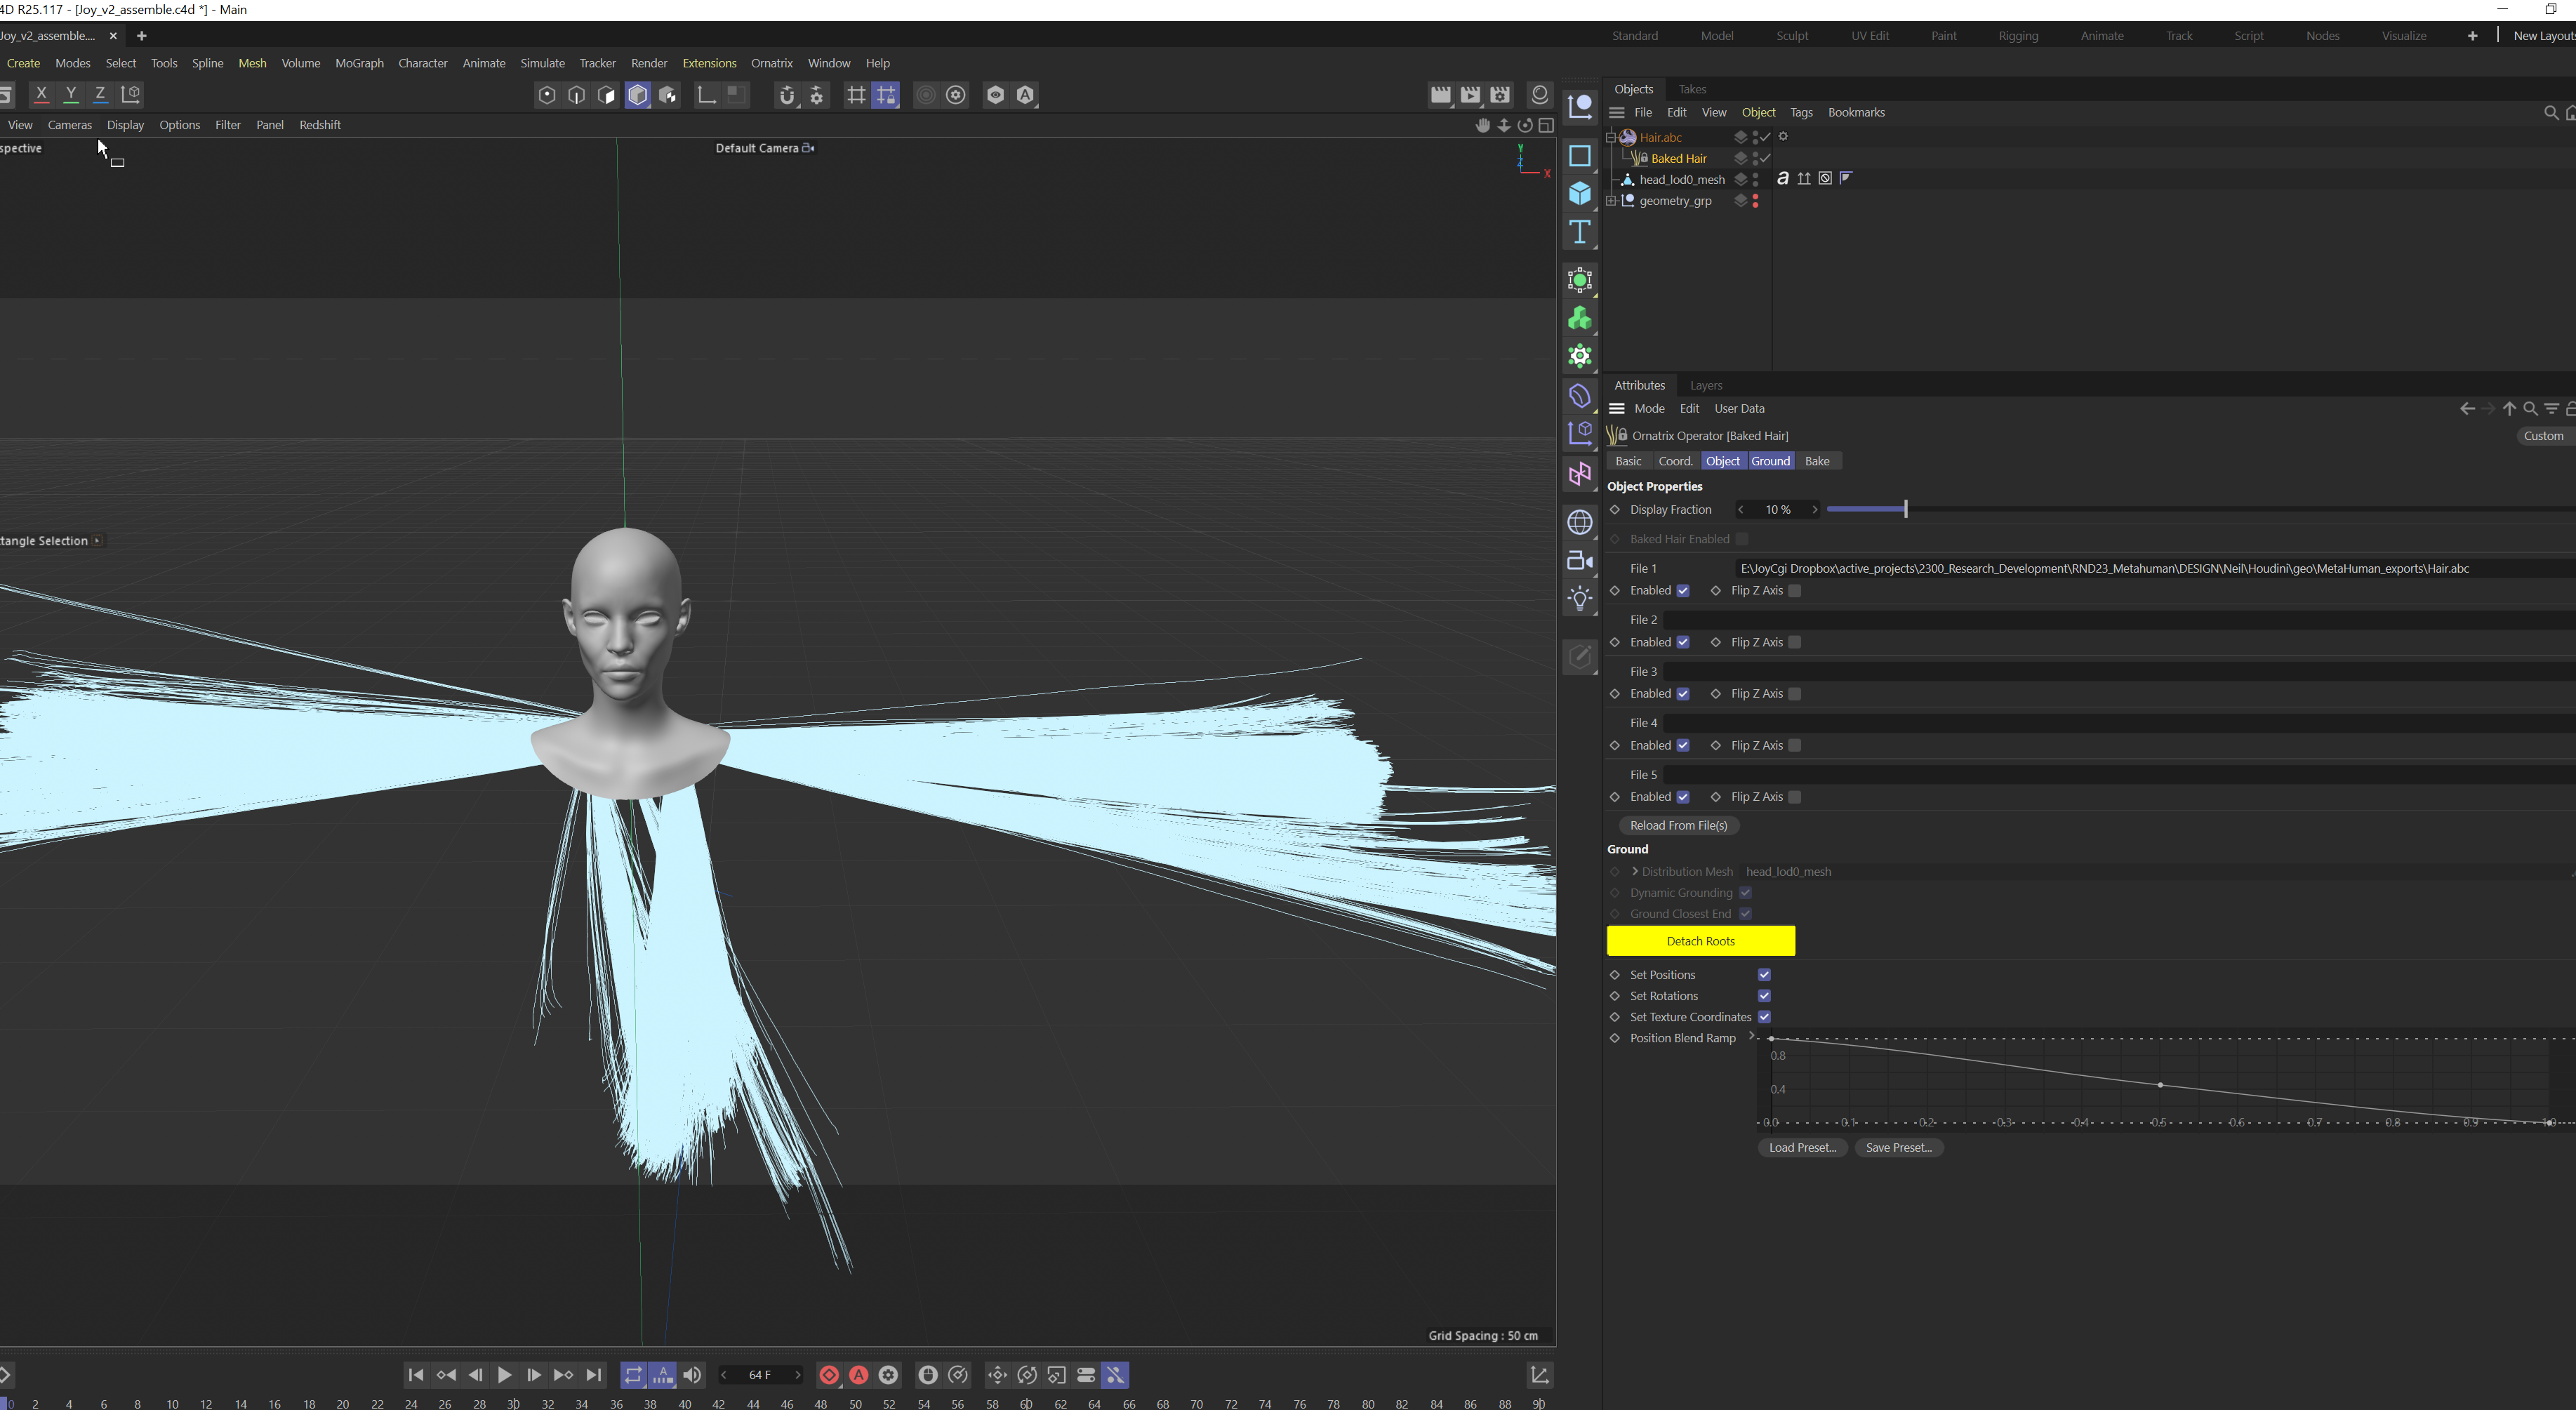Adjust the Display Fraction slider
Viewport: 2576px width, 1410px height.
(1905, 510)
